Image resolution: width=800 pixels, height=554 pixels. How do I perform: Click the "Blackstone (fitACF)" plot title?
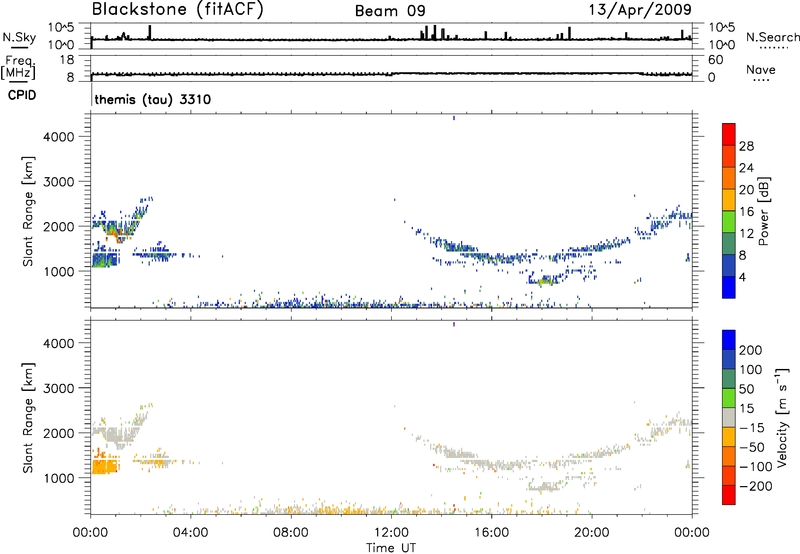coord(178,10)
